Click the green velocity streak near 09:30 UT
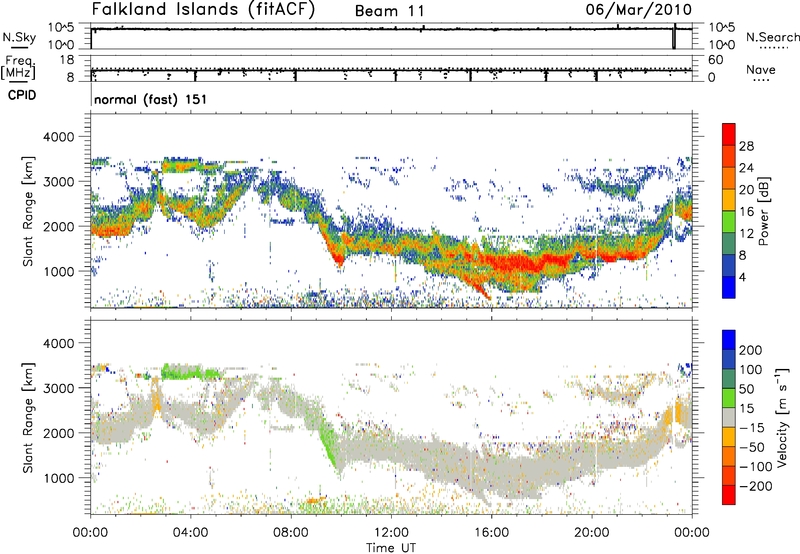The image size is (800, 554). point(328,445)
